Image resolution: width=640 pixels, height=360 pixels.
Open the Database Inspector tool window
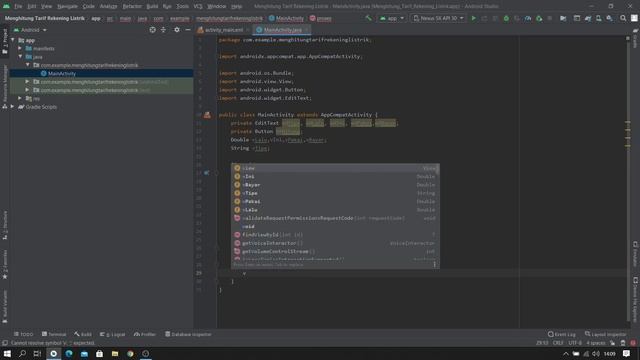point(188,334)
